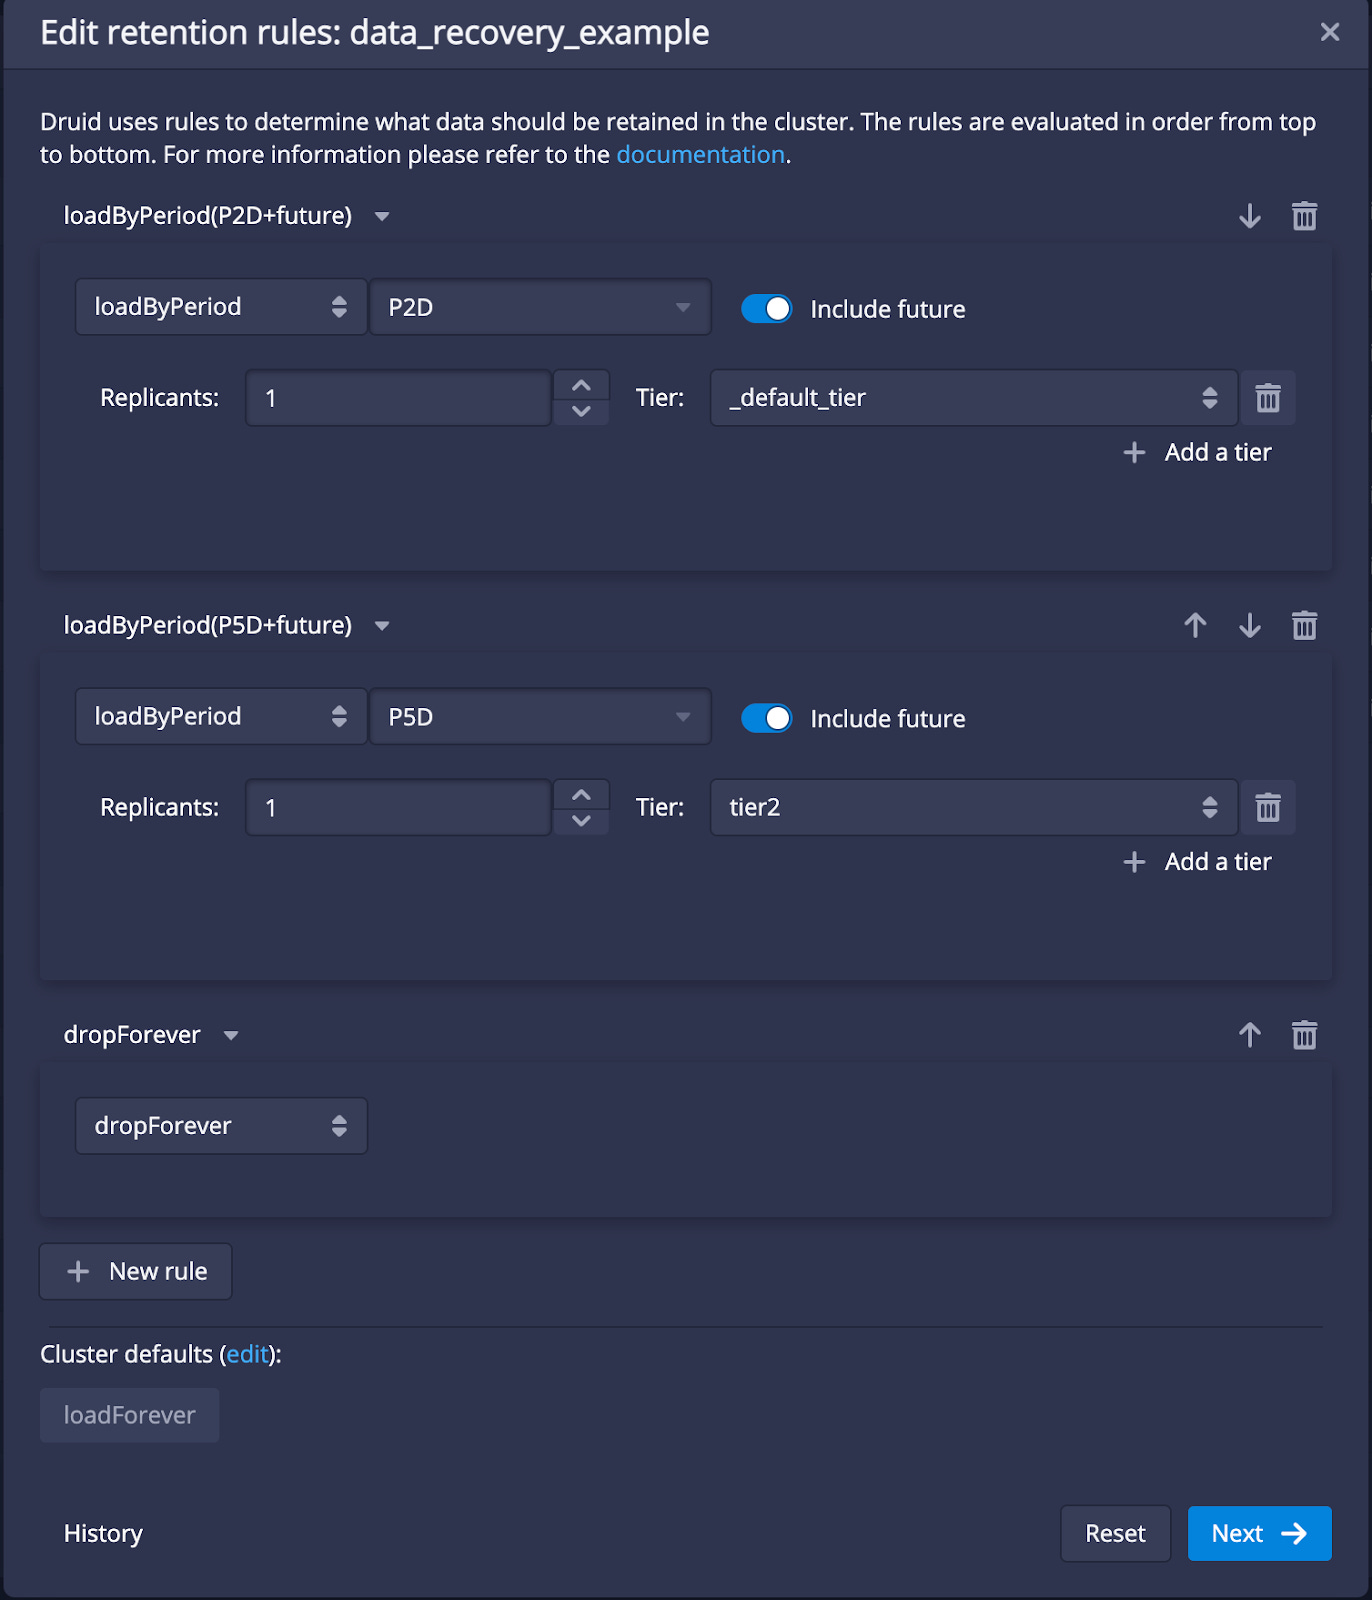Open the P2D period dropdown
1372x1600 pixels.
pyautogui.click(x=540, y=307)
